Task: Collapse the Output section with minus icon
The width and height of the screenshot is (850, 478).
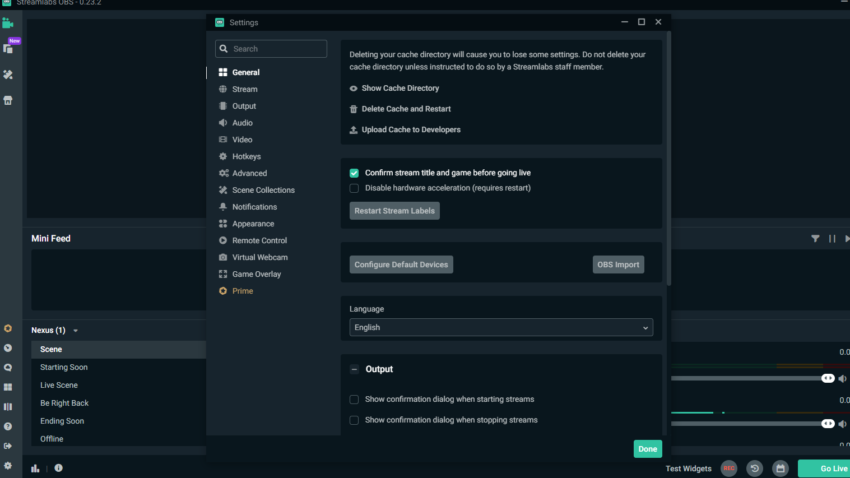Action: point(354,369)
